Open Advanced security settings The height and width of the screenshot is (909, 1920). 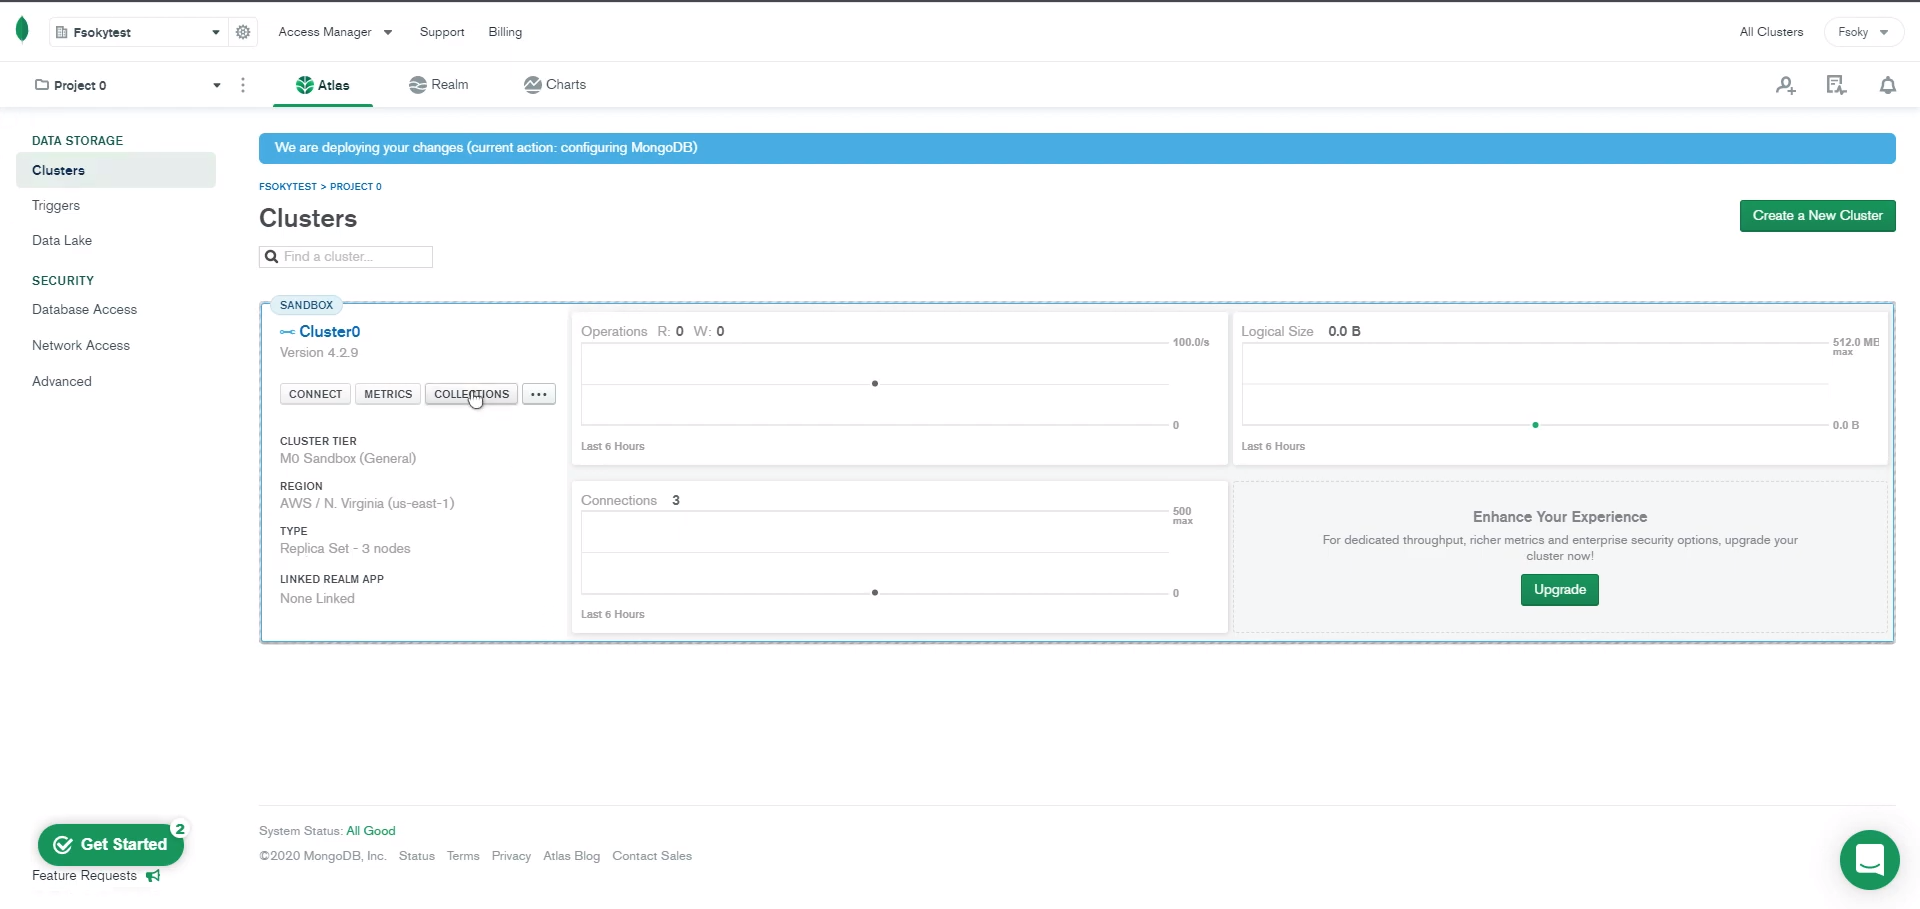point(62,382)
